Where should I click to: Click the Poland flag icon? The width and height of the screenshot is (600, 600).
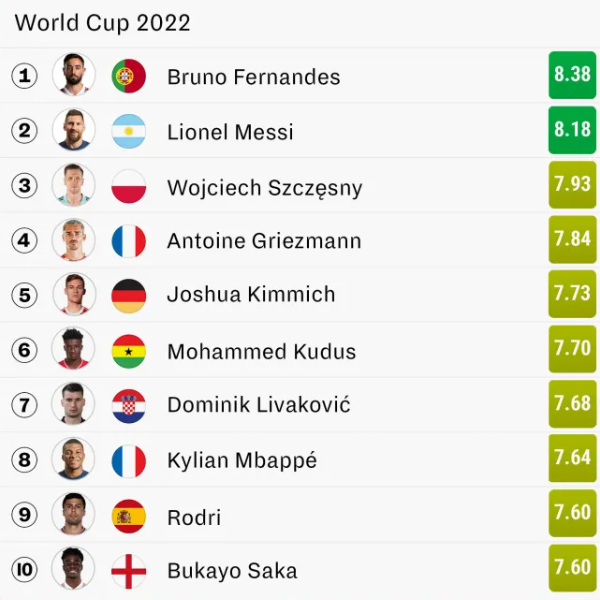pyautogui.click(x=129, y=187)
